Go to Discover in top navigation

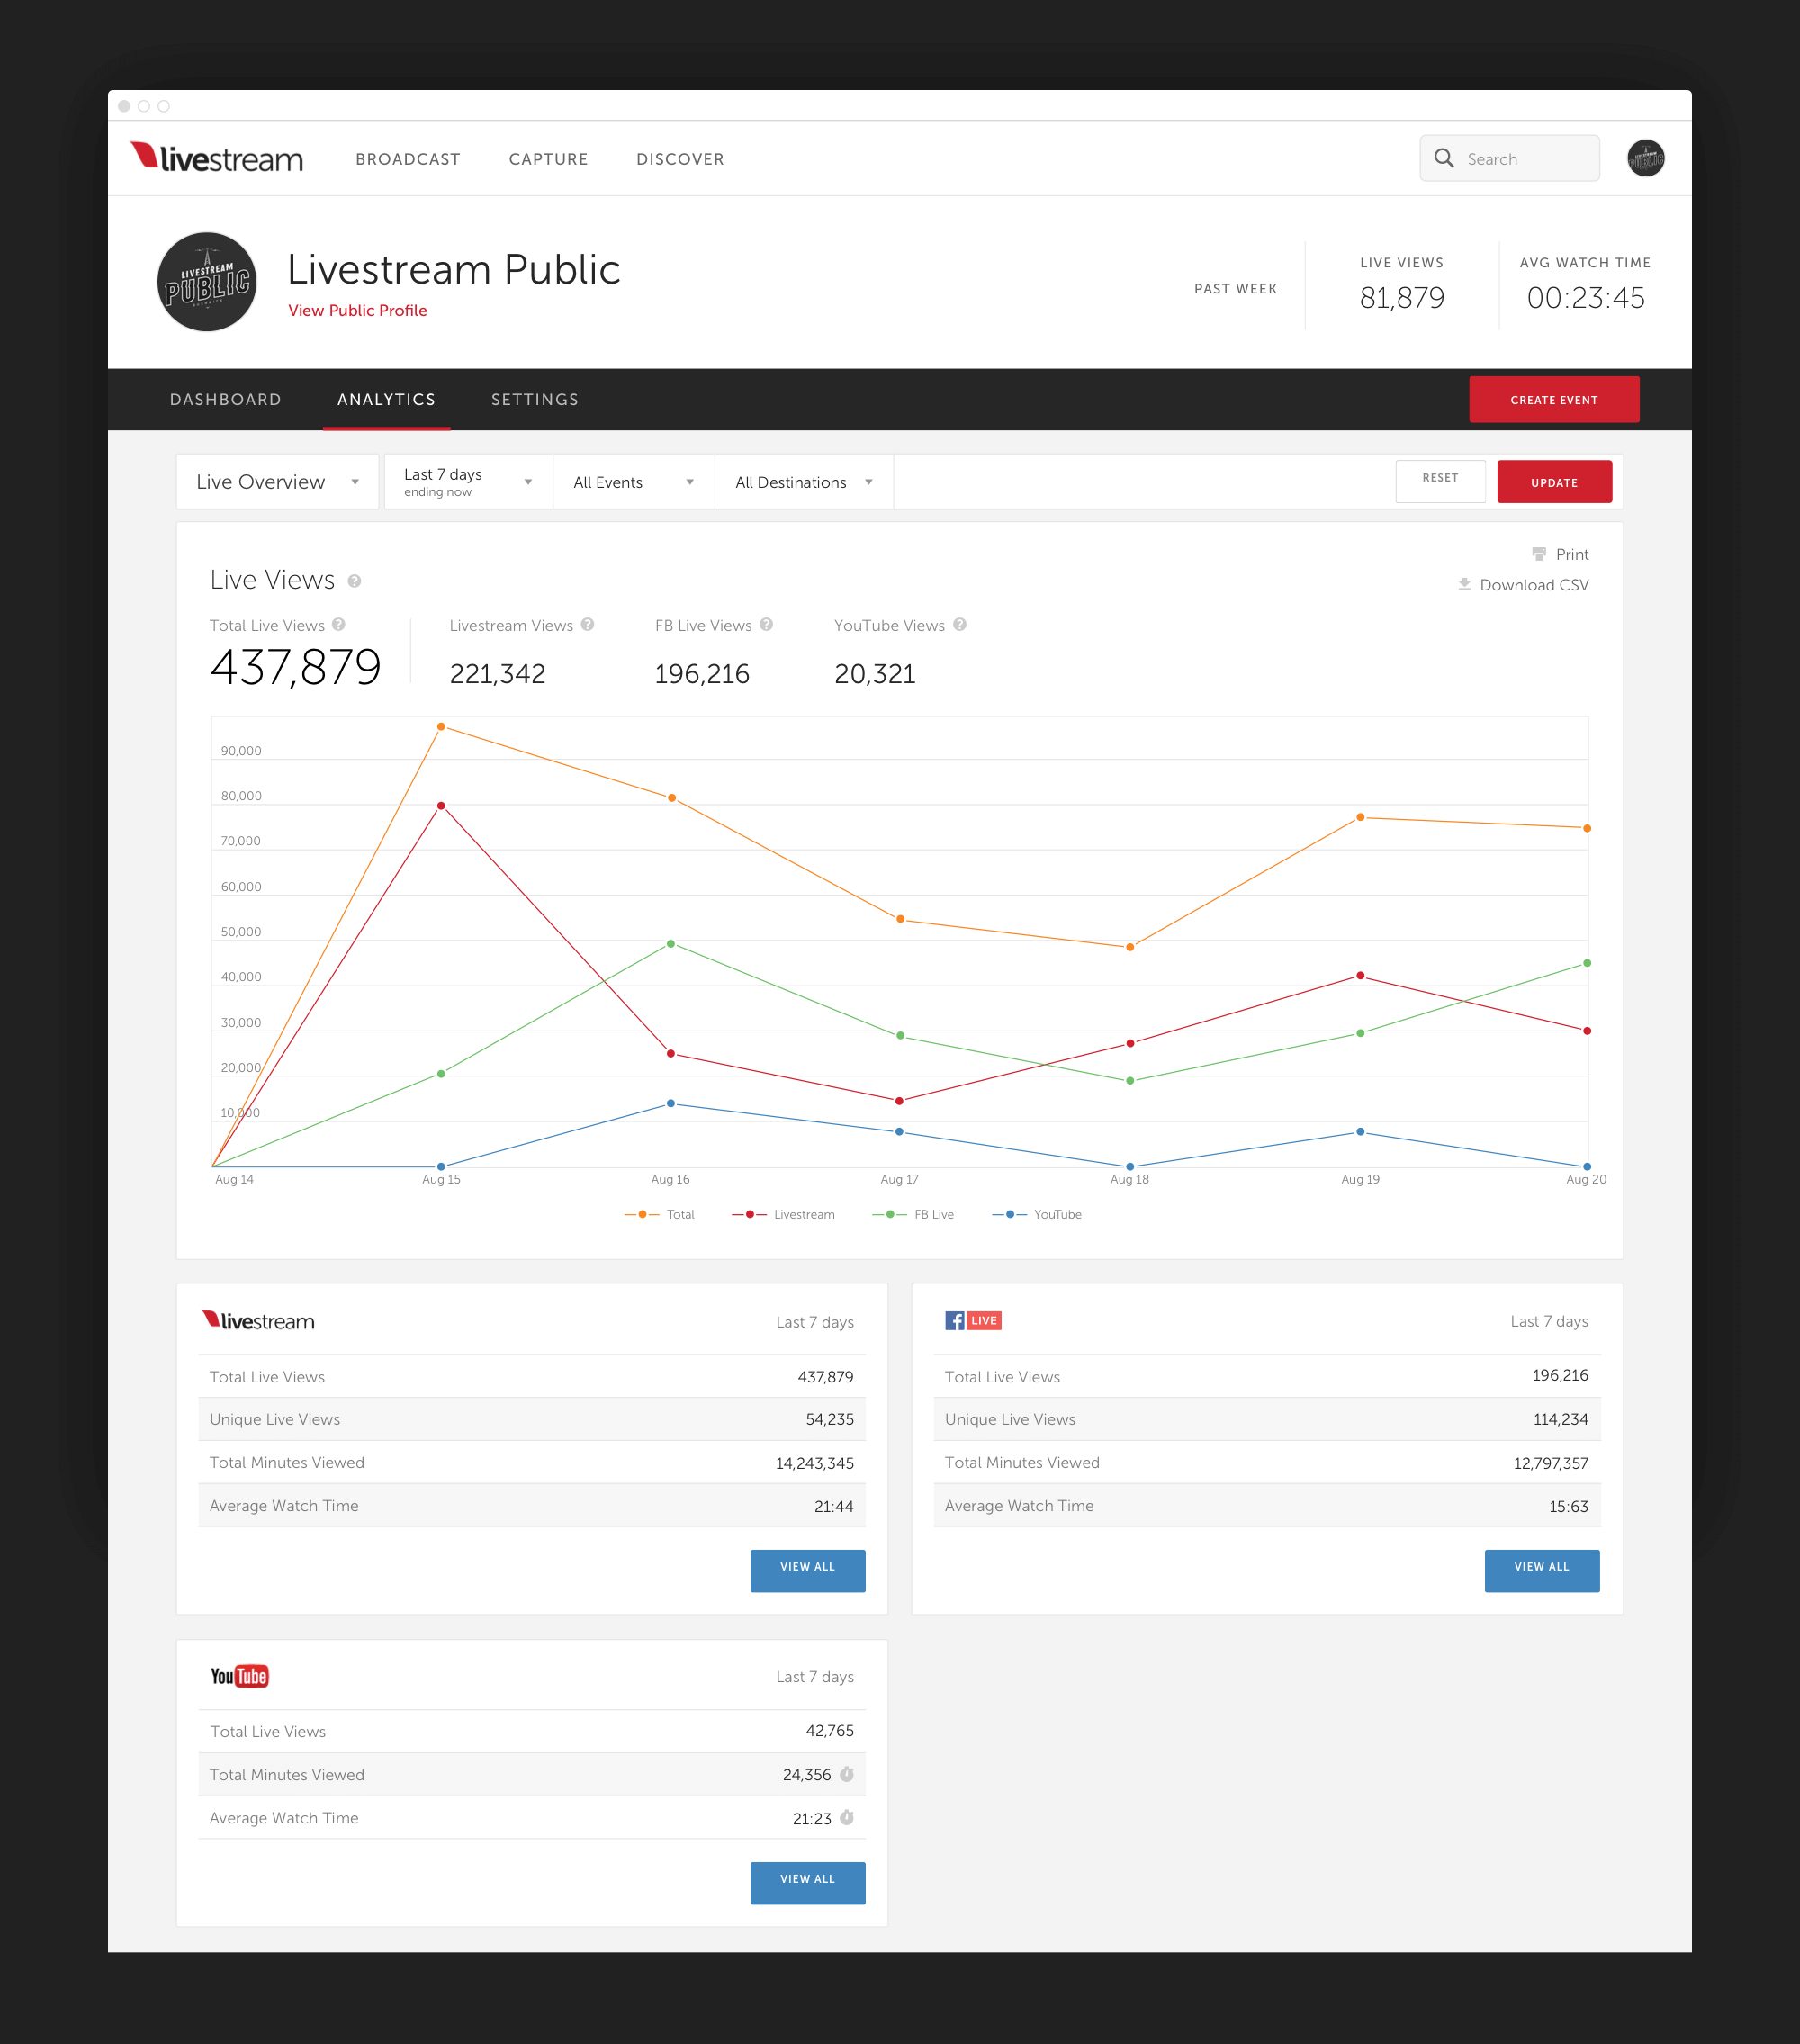(x=680, y=159)
